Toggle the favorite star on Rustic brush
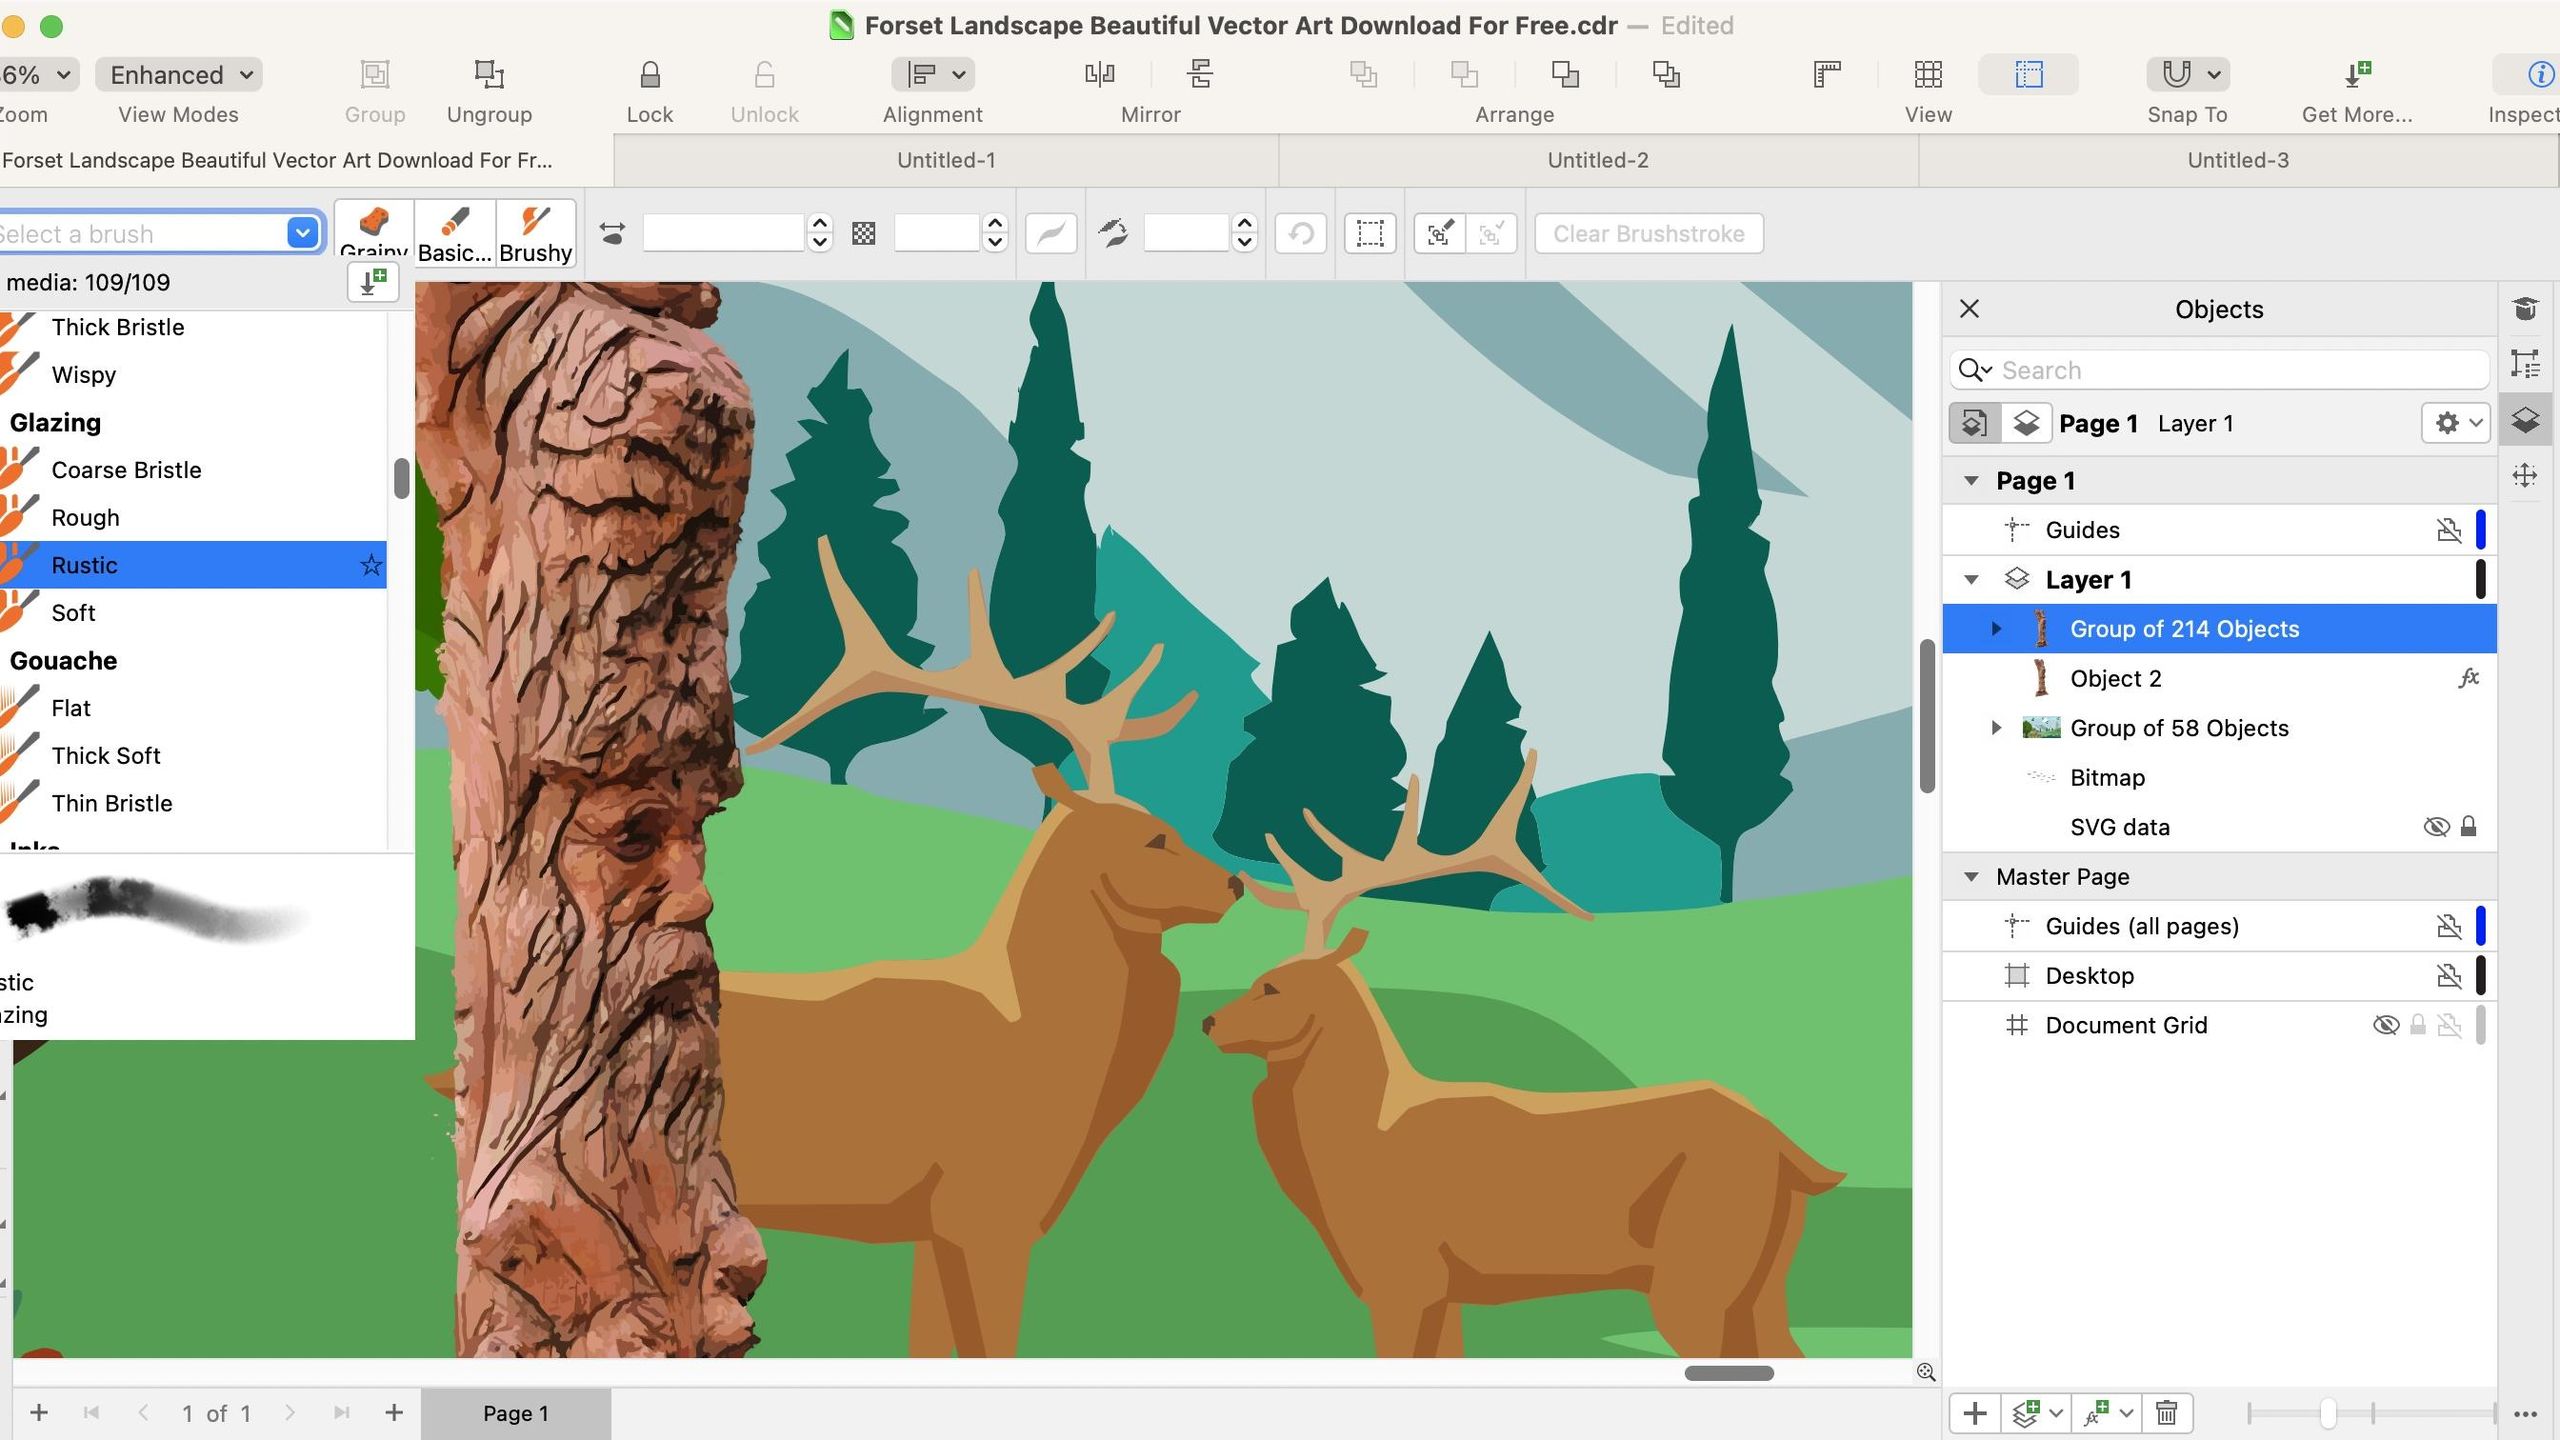The image size is (2560, 1440). click(371, 565)
